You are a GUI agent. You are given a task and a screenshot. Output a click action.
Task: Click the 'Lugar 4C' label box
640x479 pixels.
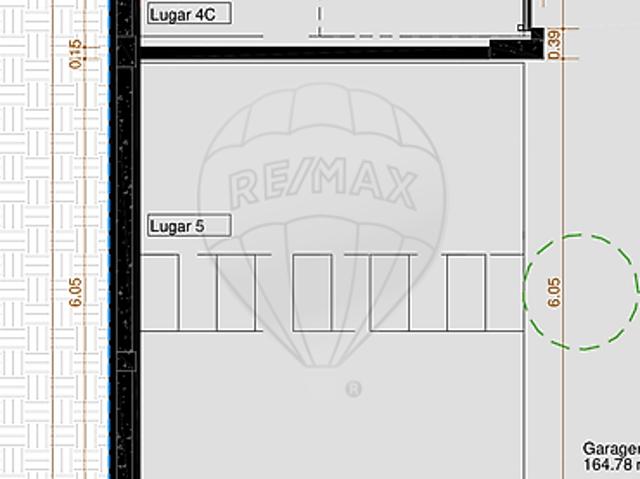click(189, 13)
